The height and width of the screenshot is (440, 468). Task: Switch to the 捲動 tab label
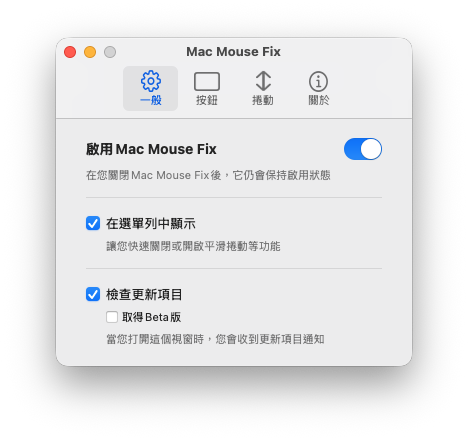click(x=263, y=100)
